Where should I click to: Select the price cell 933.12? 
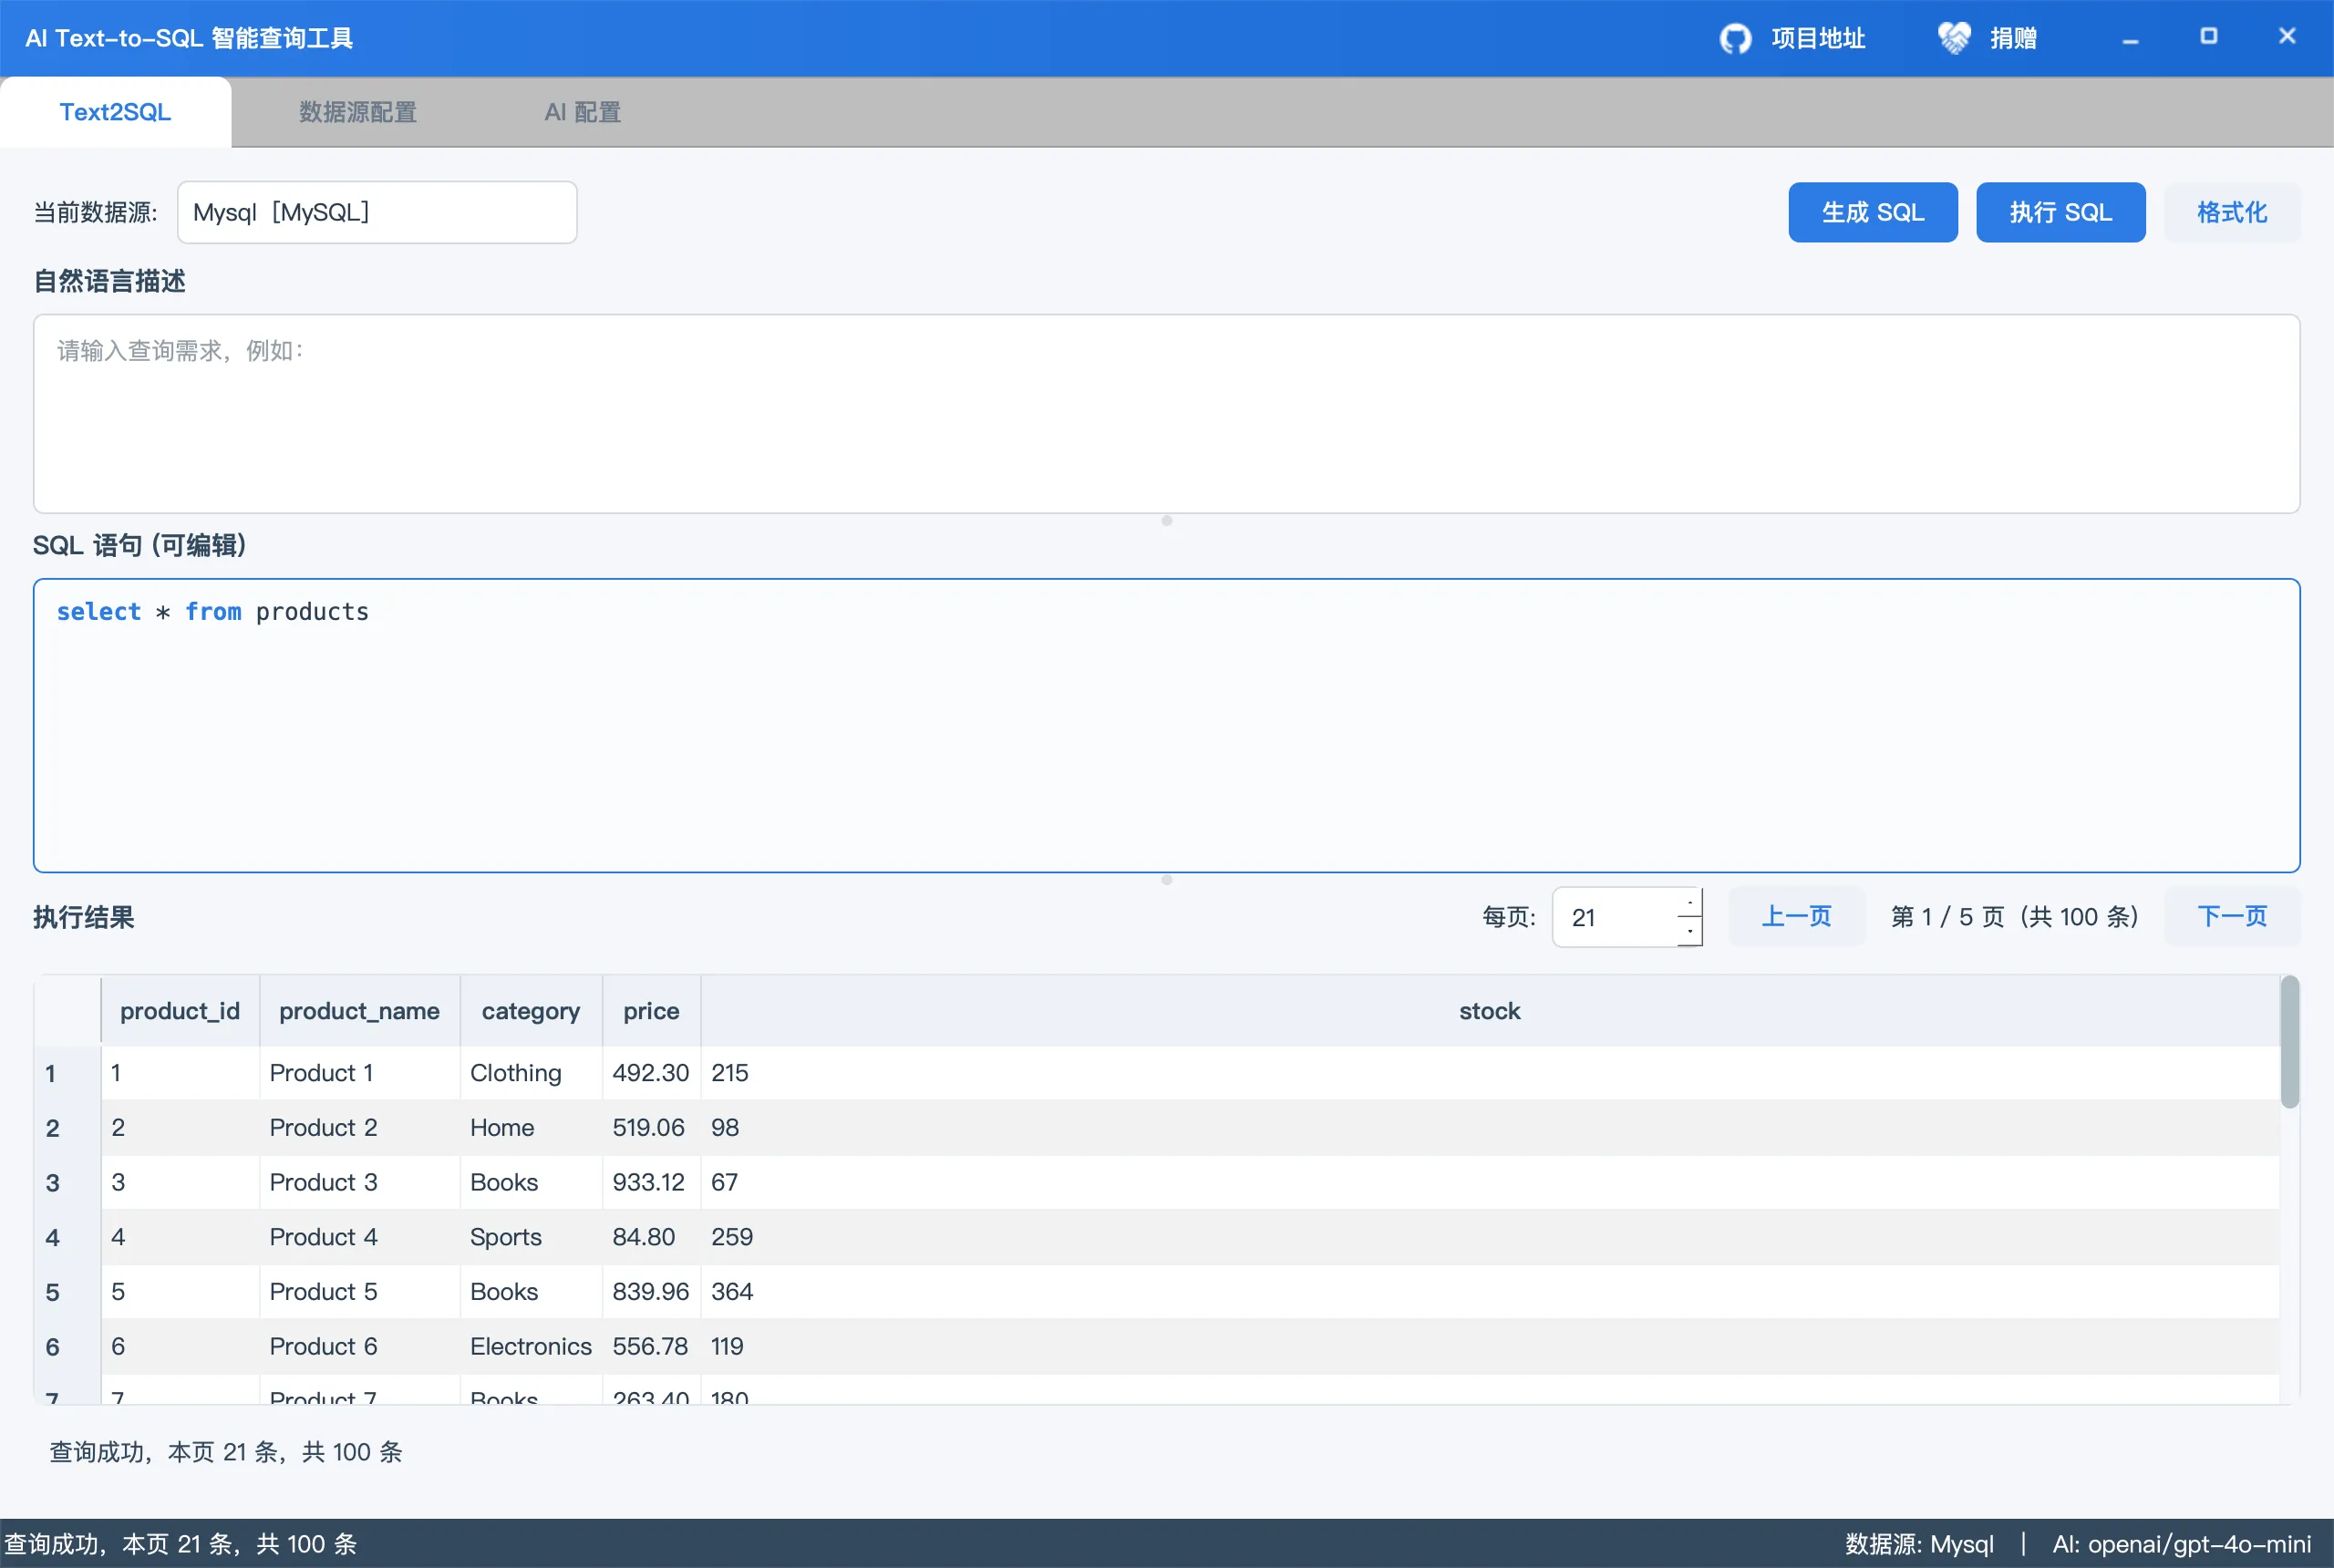(x=651, y=1183)
